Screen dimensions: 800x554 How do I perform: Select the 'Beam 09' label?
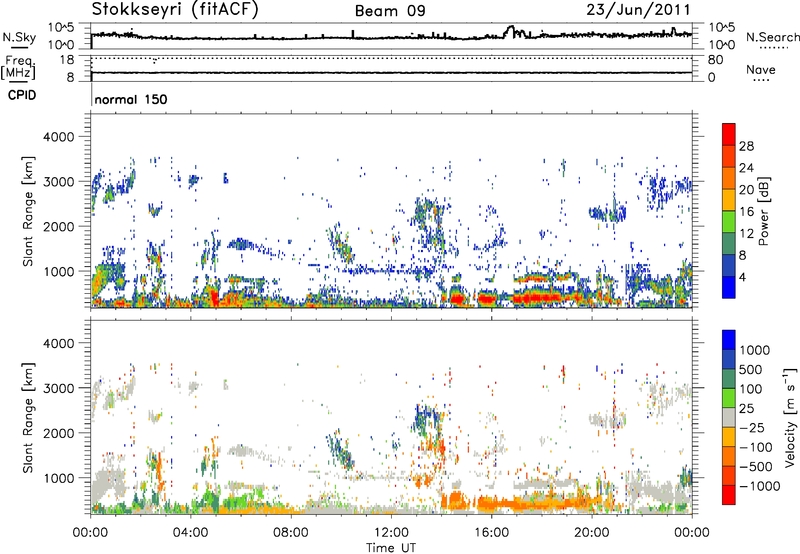point(390,11)
